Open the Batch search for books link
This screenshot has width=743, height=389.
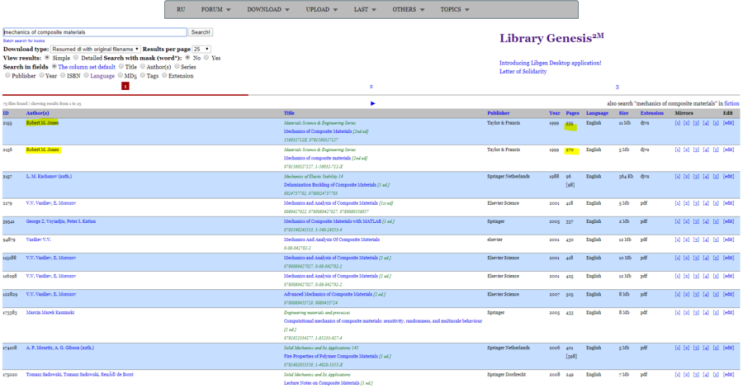pos(24,41)
